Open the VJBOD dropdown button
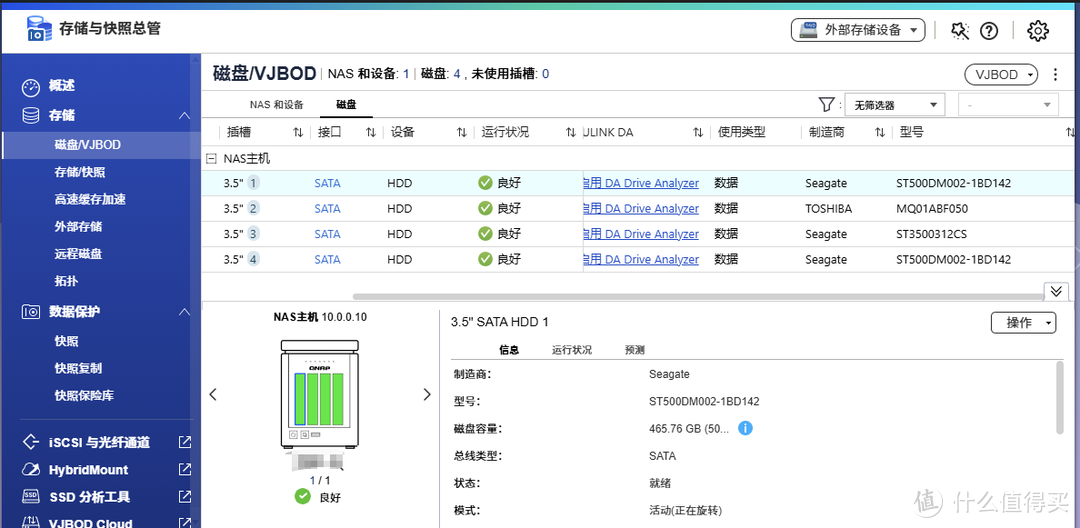This screenshot has height=528, width=1080. 1000,74
